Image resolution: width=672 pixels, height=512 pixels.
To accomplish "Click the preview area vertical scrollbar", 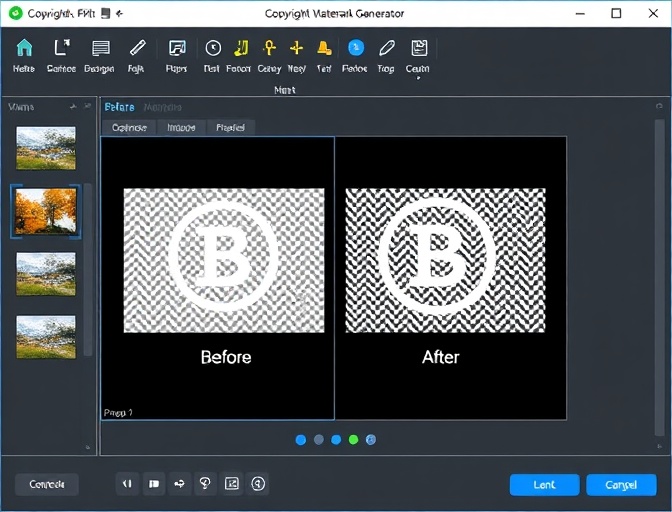I will pyautogui.click(x=659, y=278).
